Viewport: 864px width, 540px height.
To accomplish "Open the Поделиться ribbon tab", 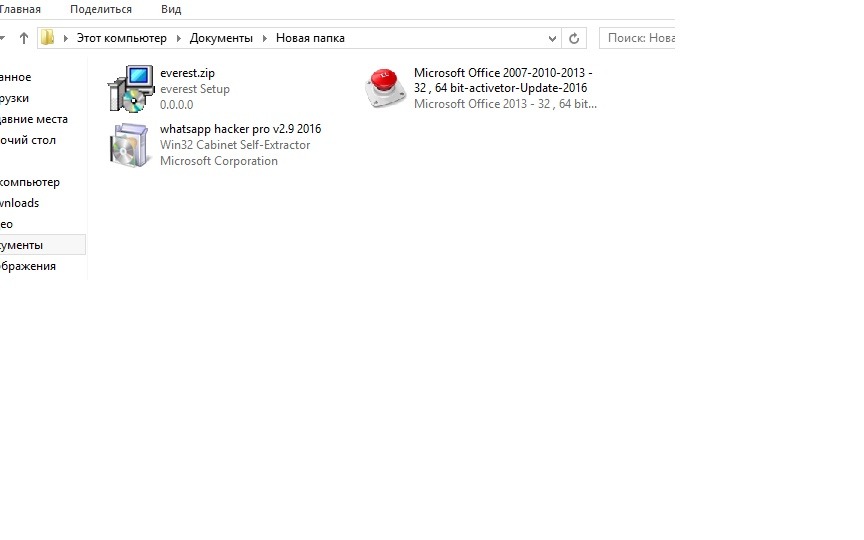I will (x=101, y=9).
